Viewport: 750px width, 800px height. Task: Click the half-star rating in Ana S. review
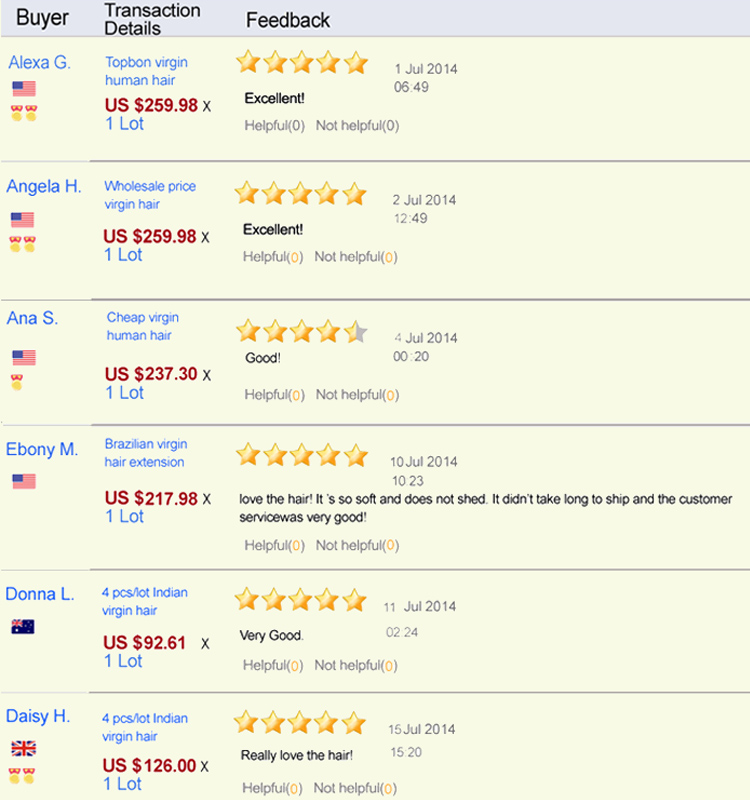[x=356, y=332]
